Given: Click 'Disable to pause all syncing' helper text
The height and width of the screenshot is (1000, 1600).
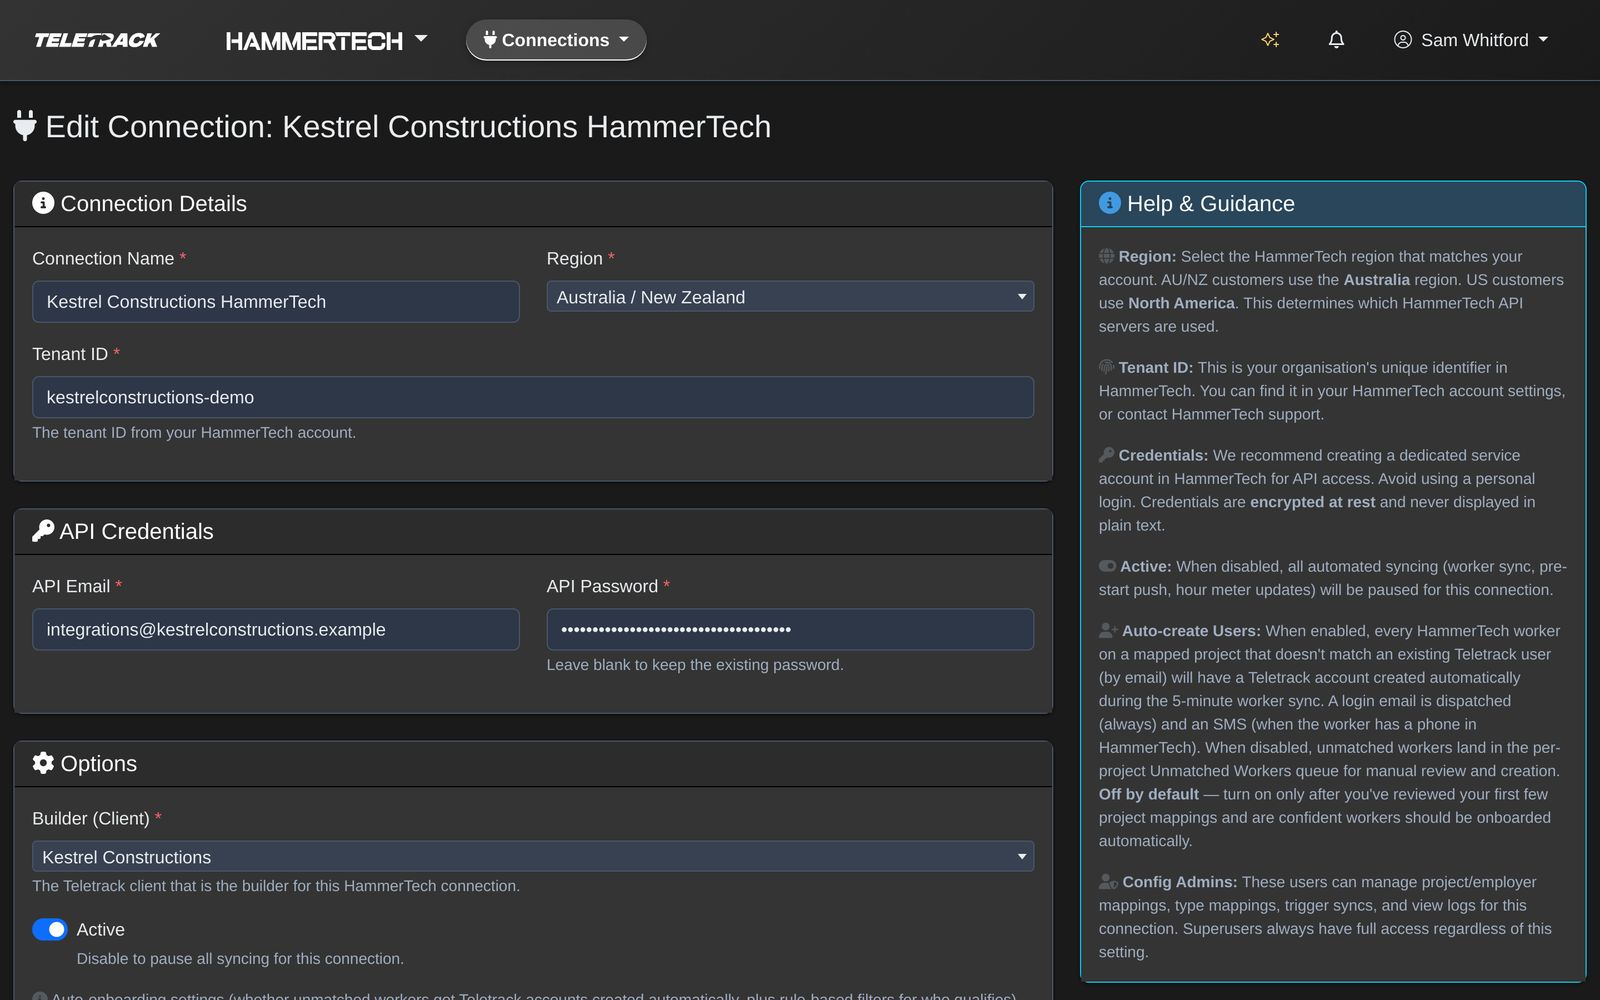Looking at the screenshot, I should pyautogui.click(x=240, y=959).
